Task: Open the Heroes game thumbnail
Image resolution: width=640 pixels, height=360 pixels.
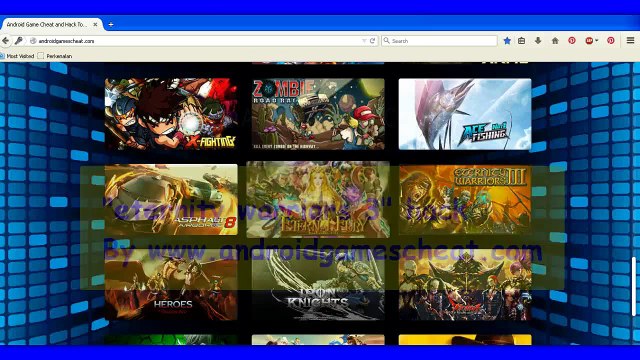Action: (x=171, y=285)
